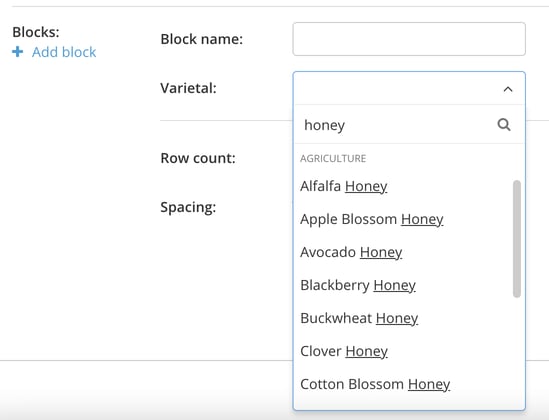Click the Block name label

201,39
